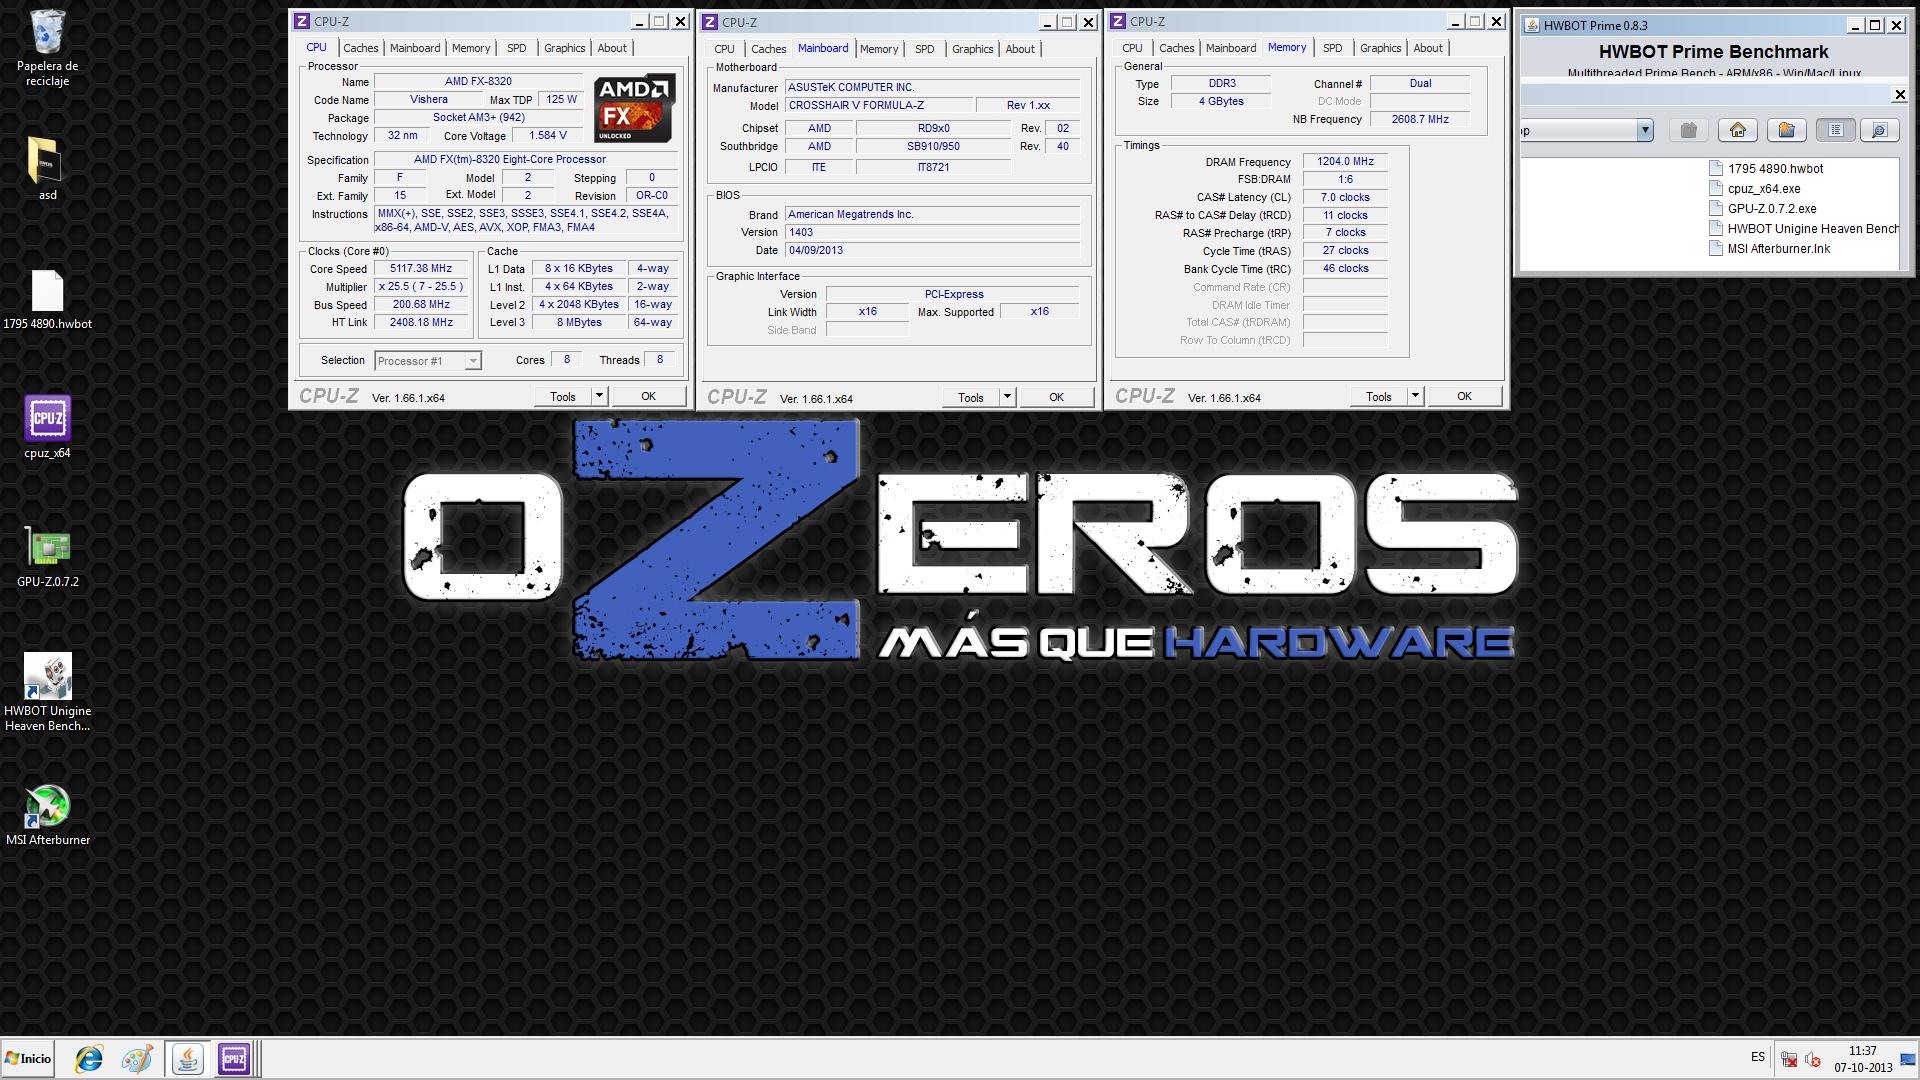Open the Paint icon in taskbar
The image size is (1920, 1080).
point(137,1058)
